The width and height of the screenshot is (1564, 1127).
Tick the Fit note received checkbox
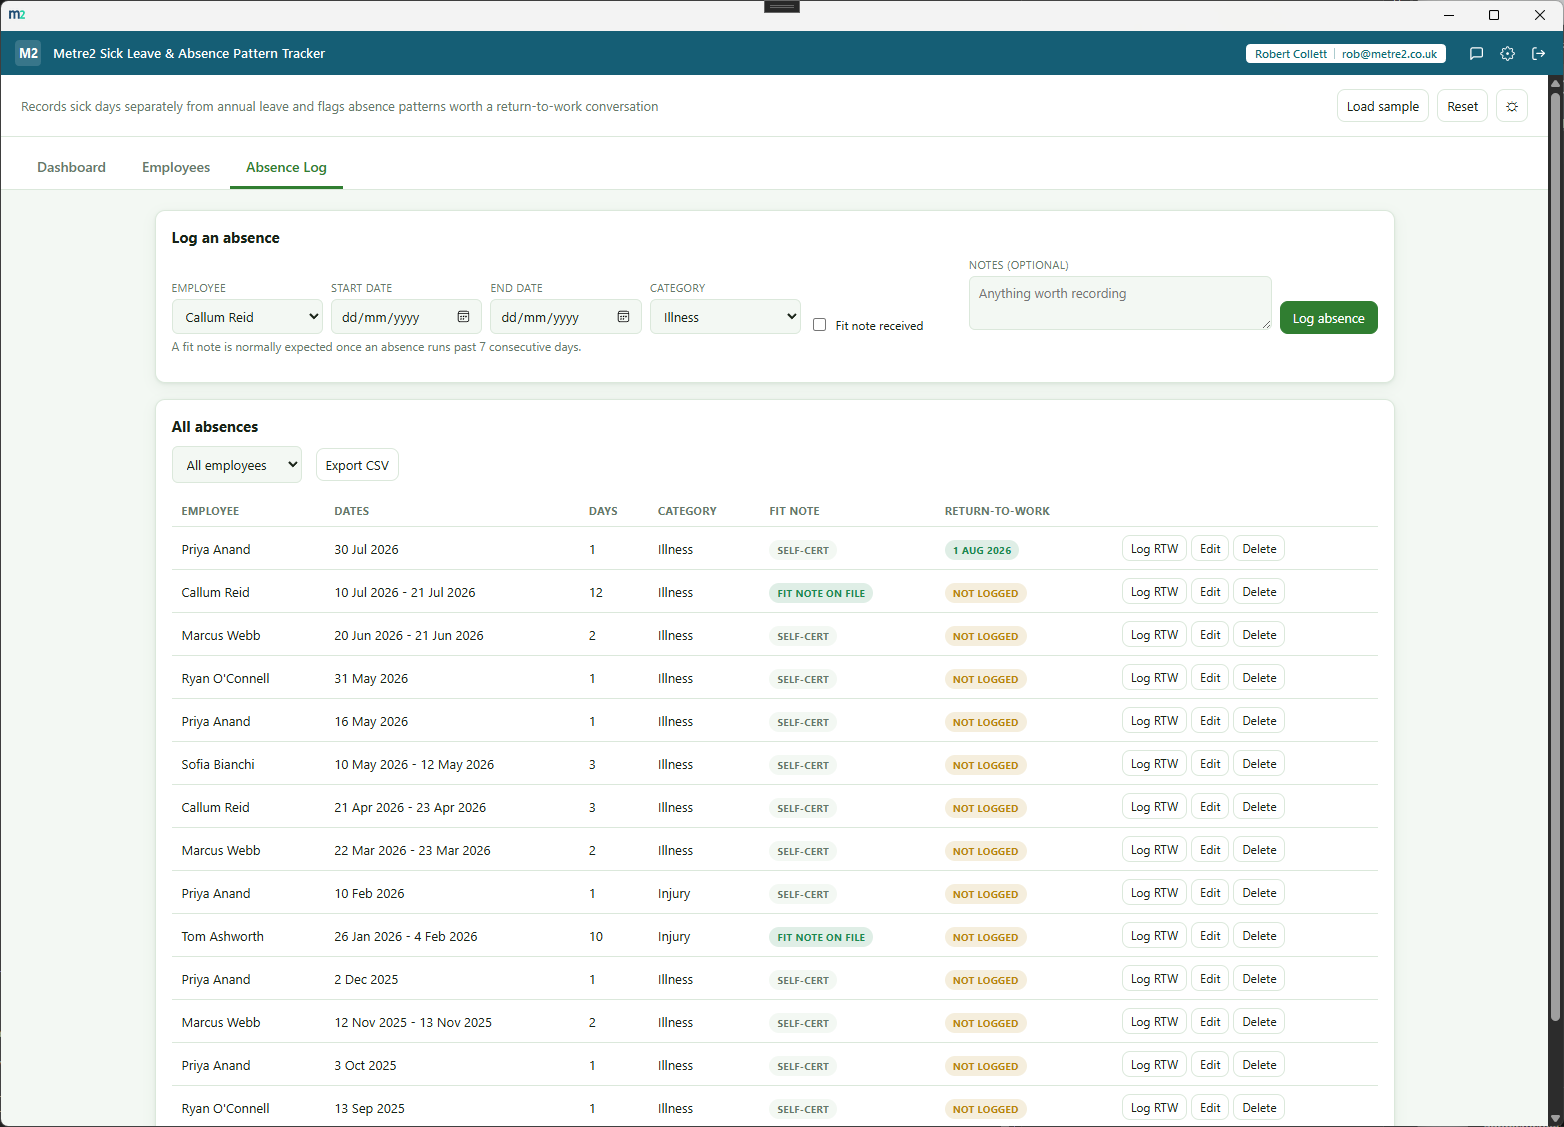[x=820, y=325]
